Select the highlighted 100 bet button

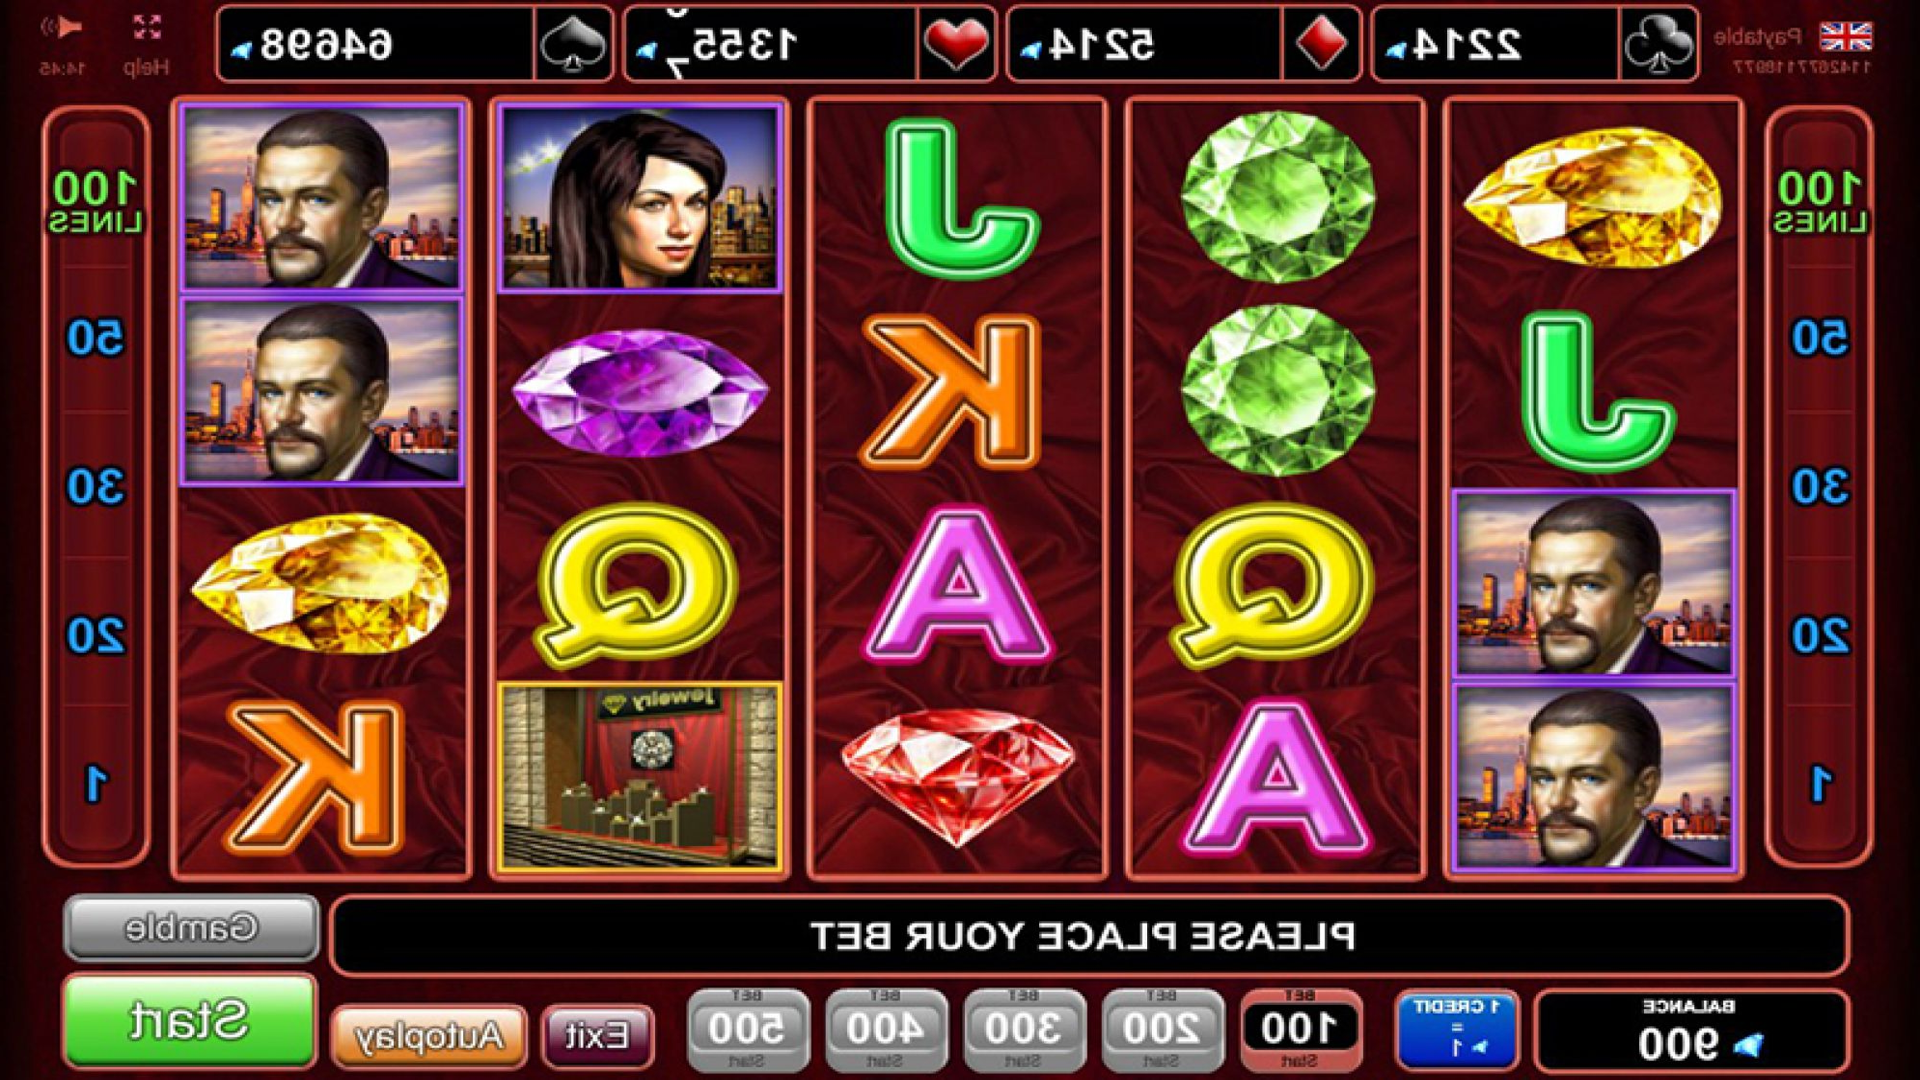[x=1300, y=1030]
